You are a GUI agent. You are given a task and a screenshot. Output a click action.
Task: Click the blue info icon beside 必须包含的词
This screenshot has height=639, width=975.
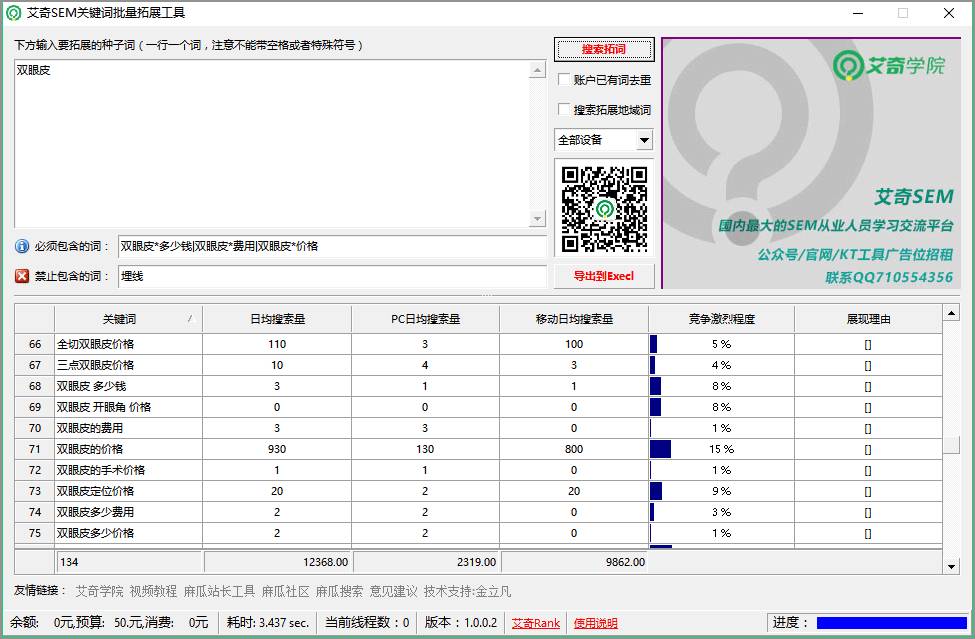(x=22, y=246)
